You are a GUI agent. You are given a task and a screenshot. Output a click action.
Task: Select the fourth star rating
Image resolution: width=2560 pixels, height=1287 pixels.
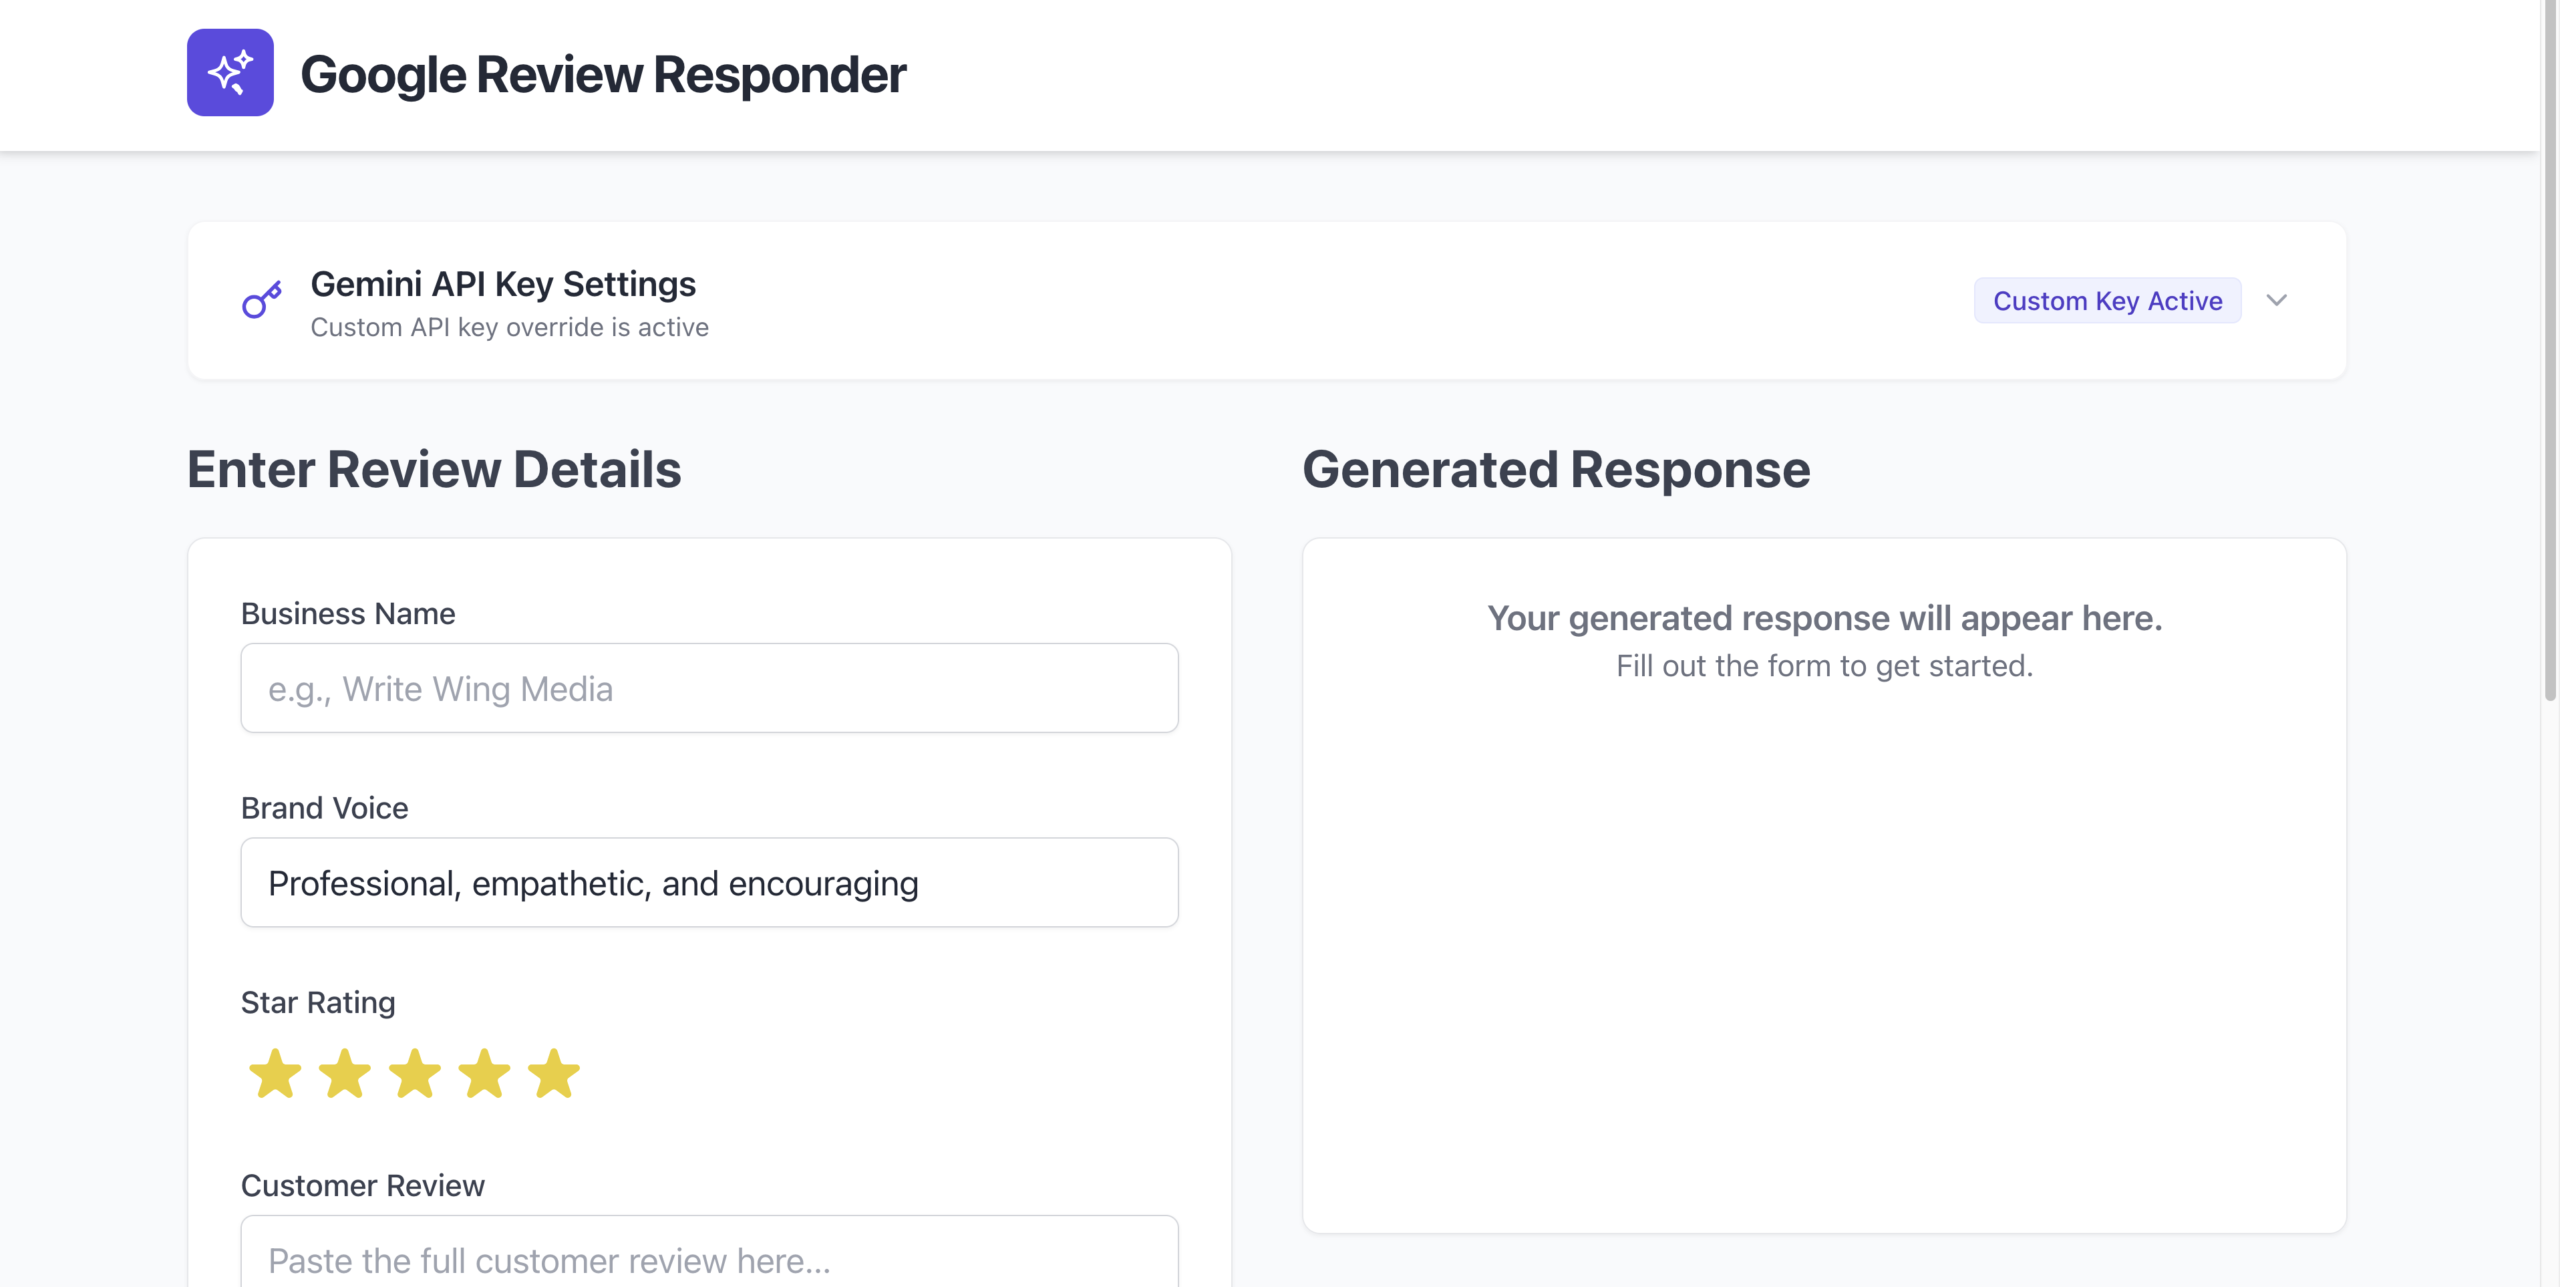485,1073
